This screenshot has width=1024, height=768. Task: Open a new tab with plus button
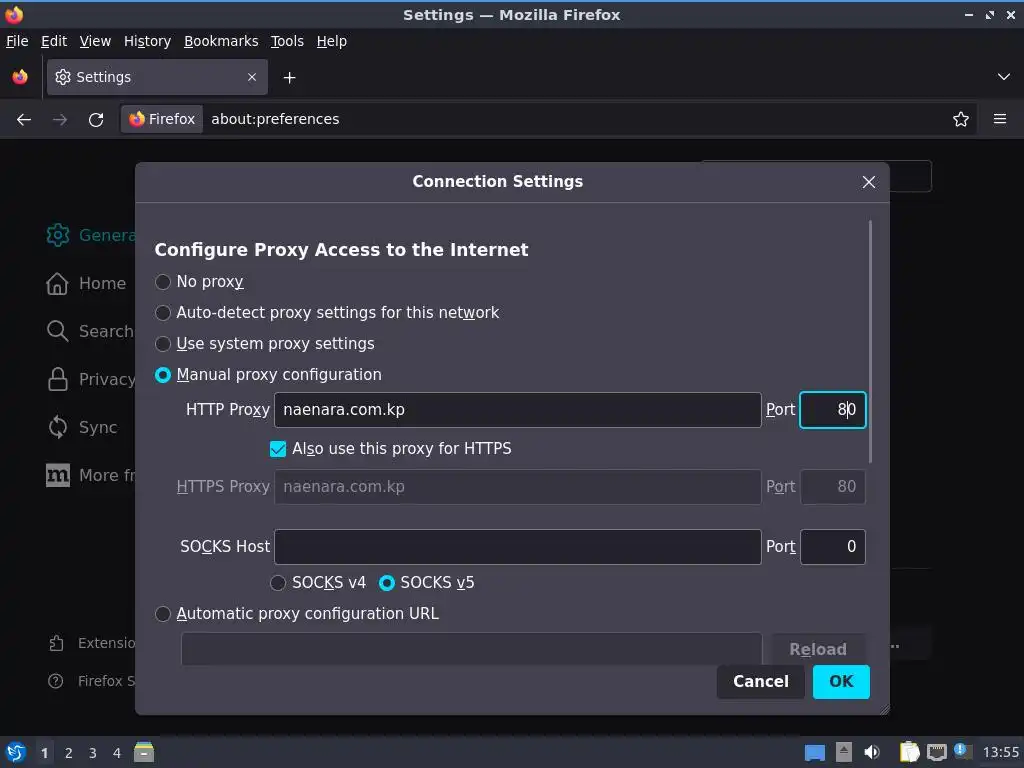(289, 78)
